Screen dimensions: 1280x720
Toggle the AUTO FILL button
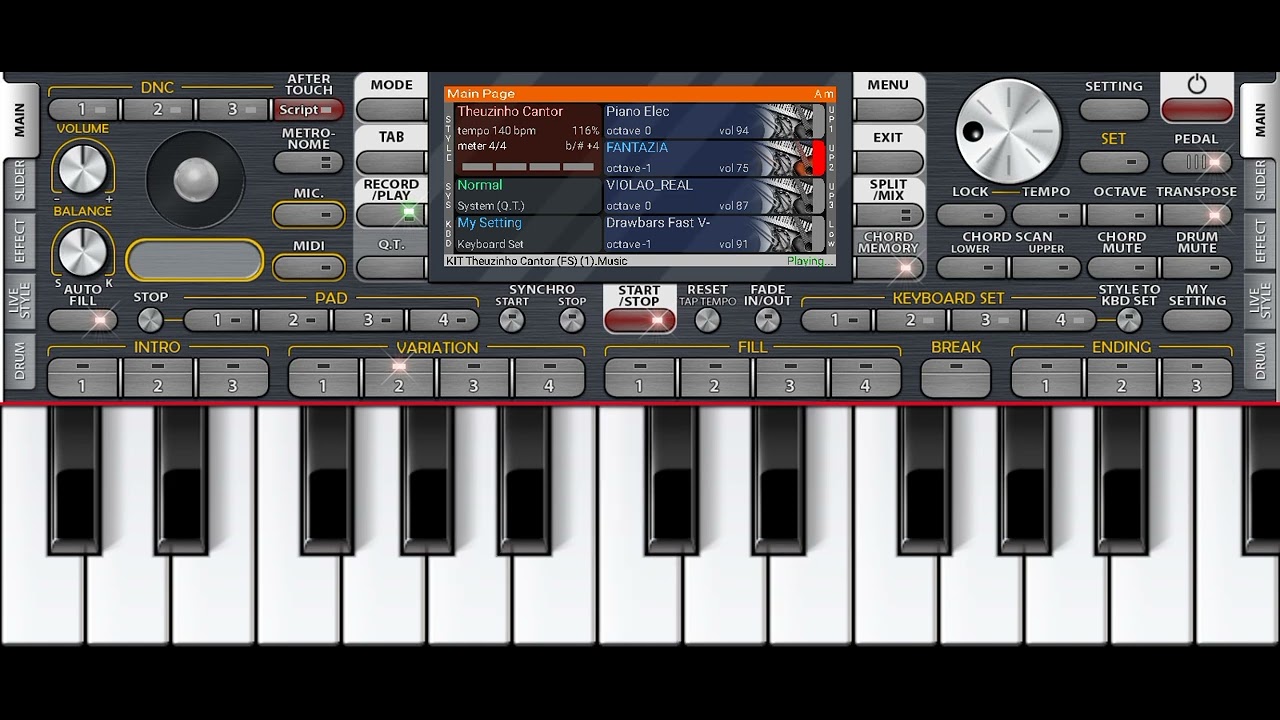click(x=82, y=321)
